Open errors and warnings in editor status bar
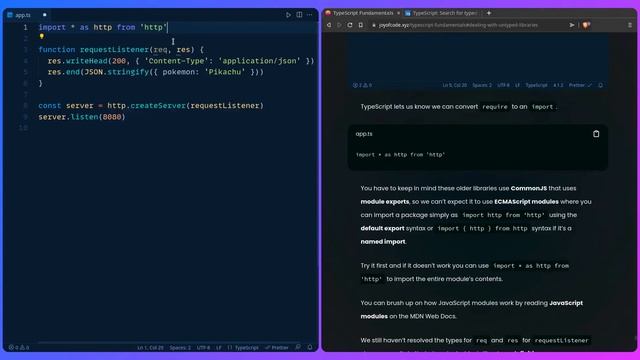The image size is (640, 360). [19, 347]
